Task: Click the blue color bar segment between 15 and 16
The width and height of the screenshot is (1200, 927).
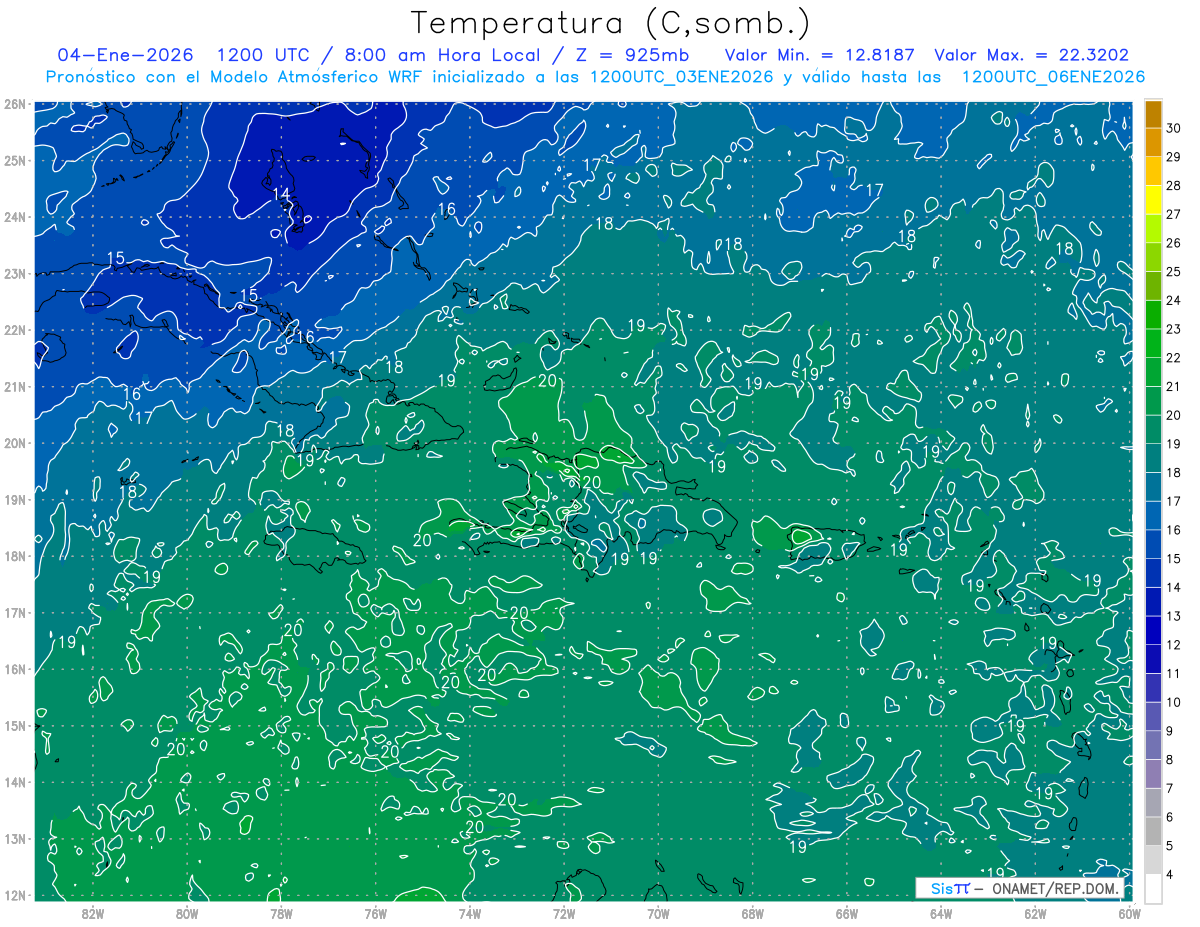Action: click(x=1153, y=544)
